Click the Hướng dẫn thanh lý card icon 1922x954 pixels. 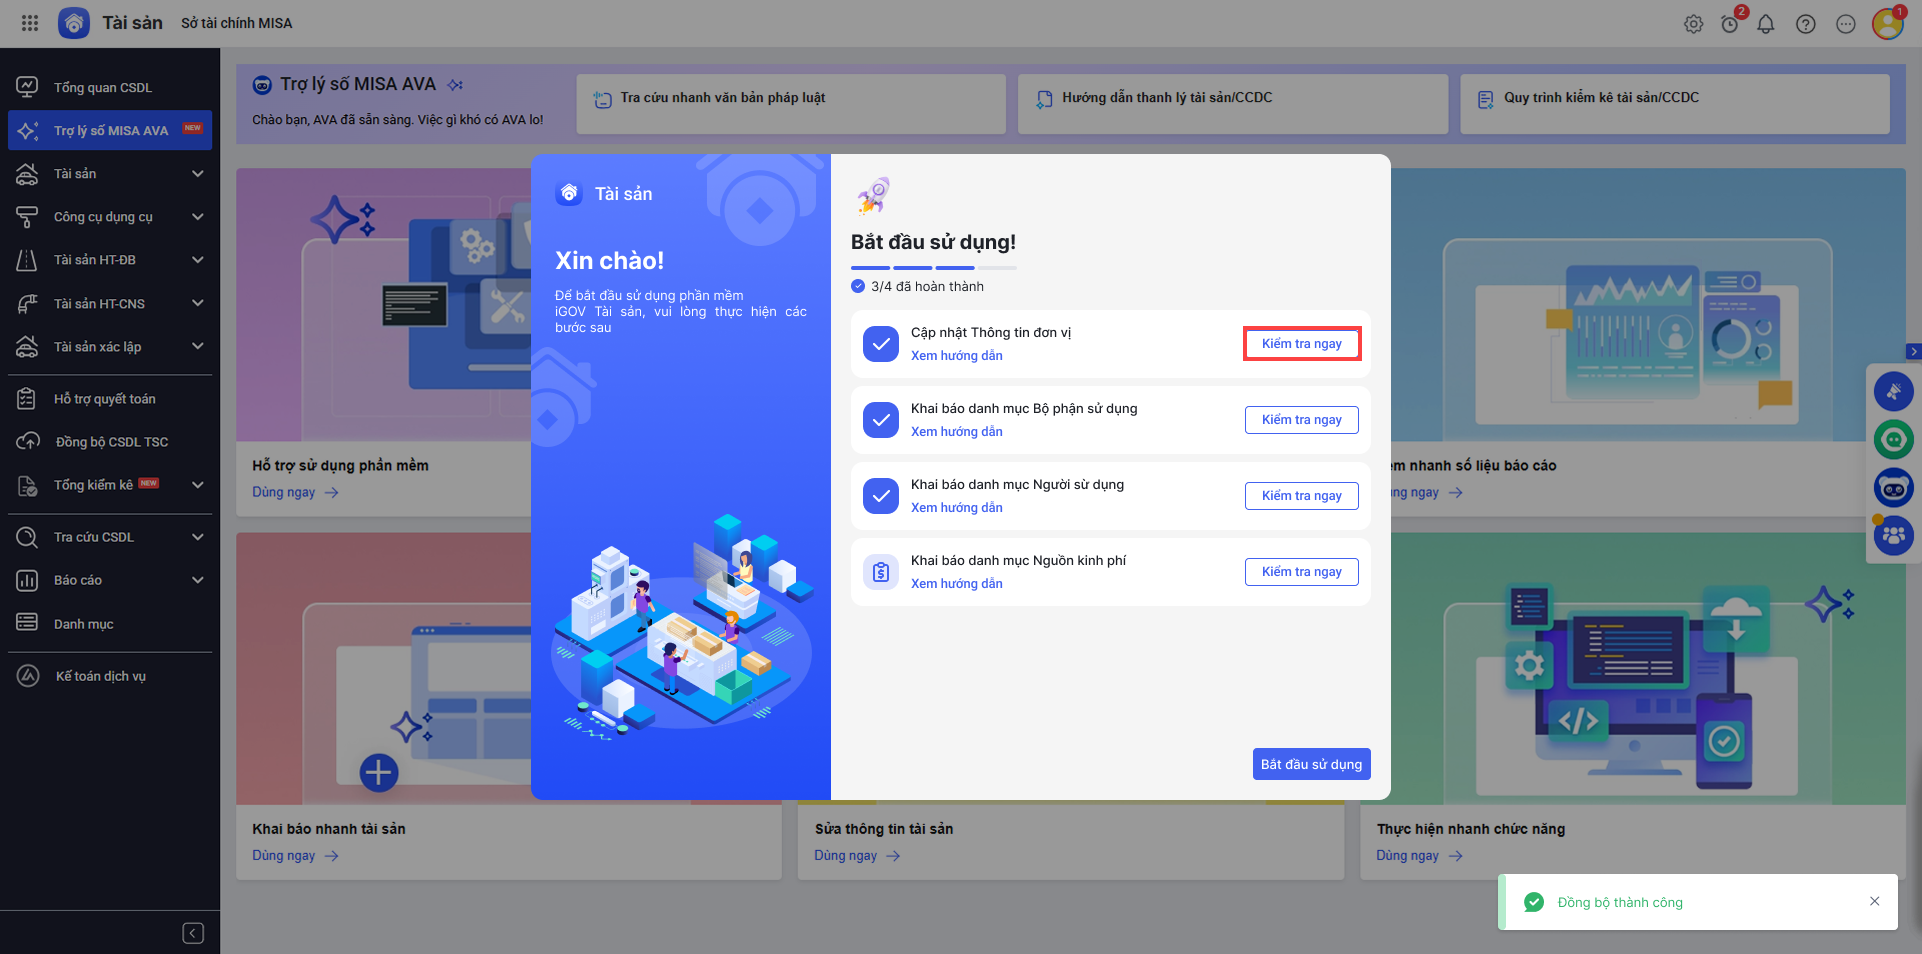pyautogui.click(x=1044, y=99)
